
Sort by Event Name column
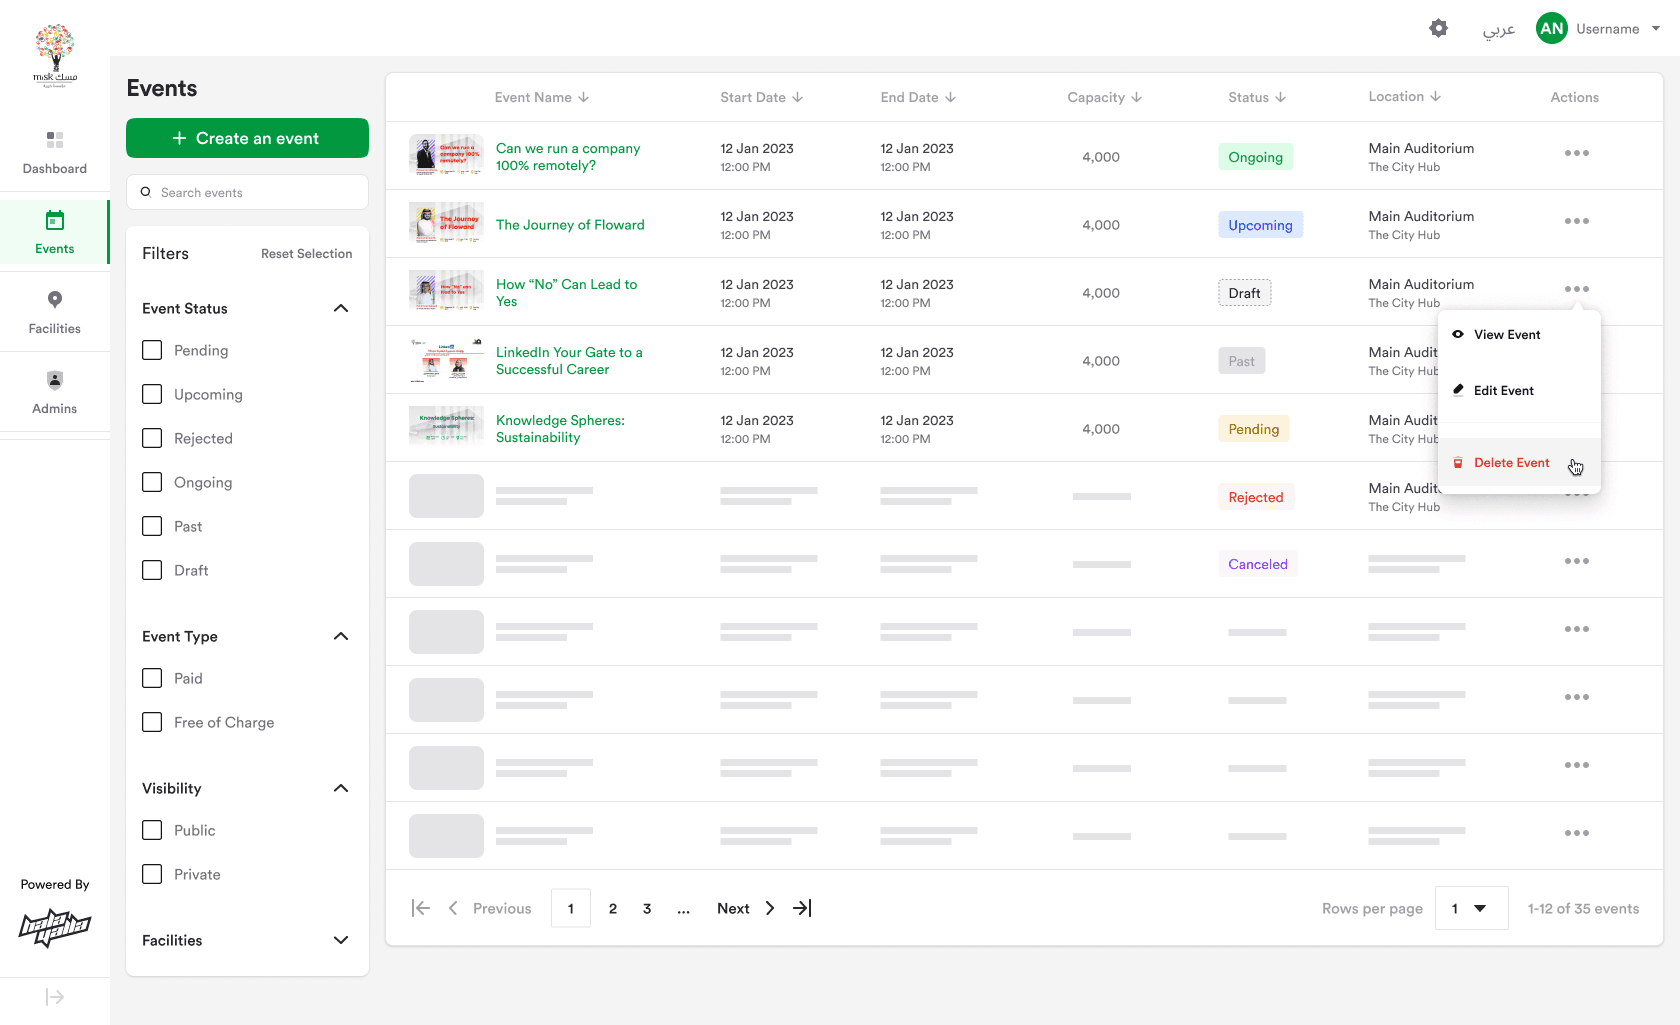pos(542,97)
